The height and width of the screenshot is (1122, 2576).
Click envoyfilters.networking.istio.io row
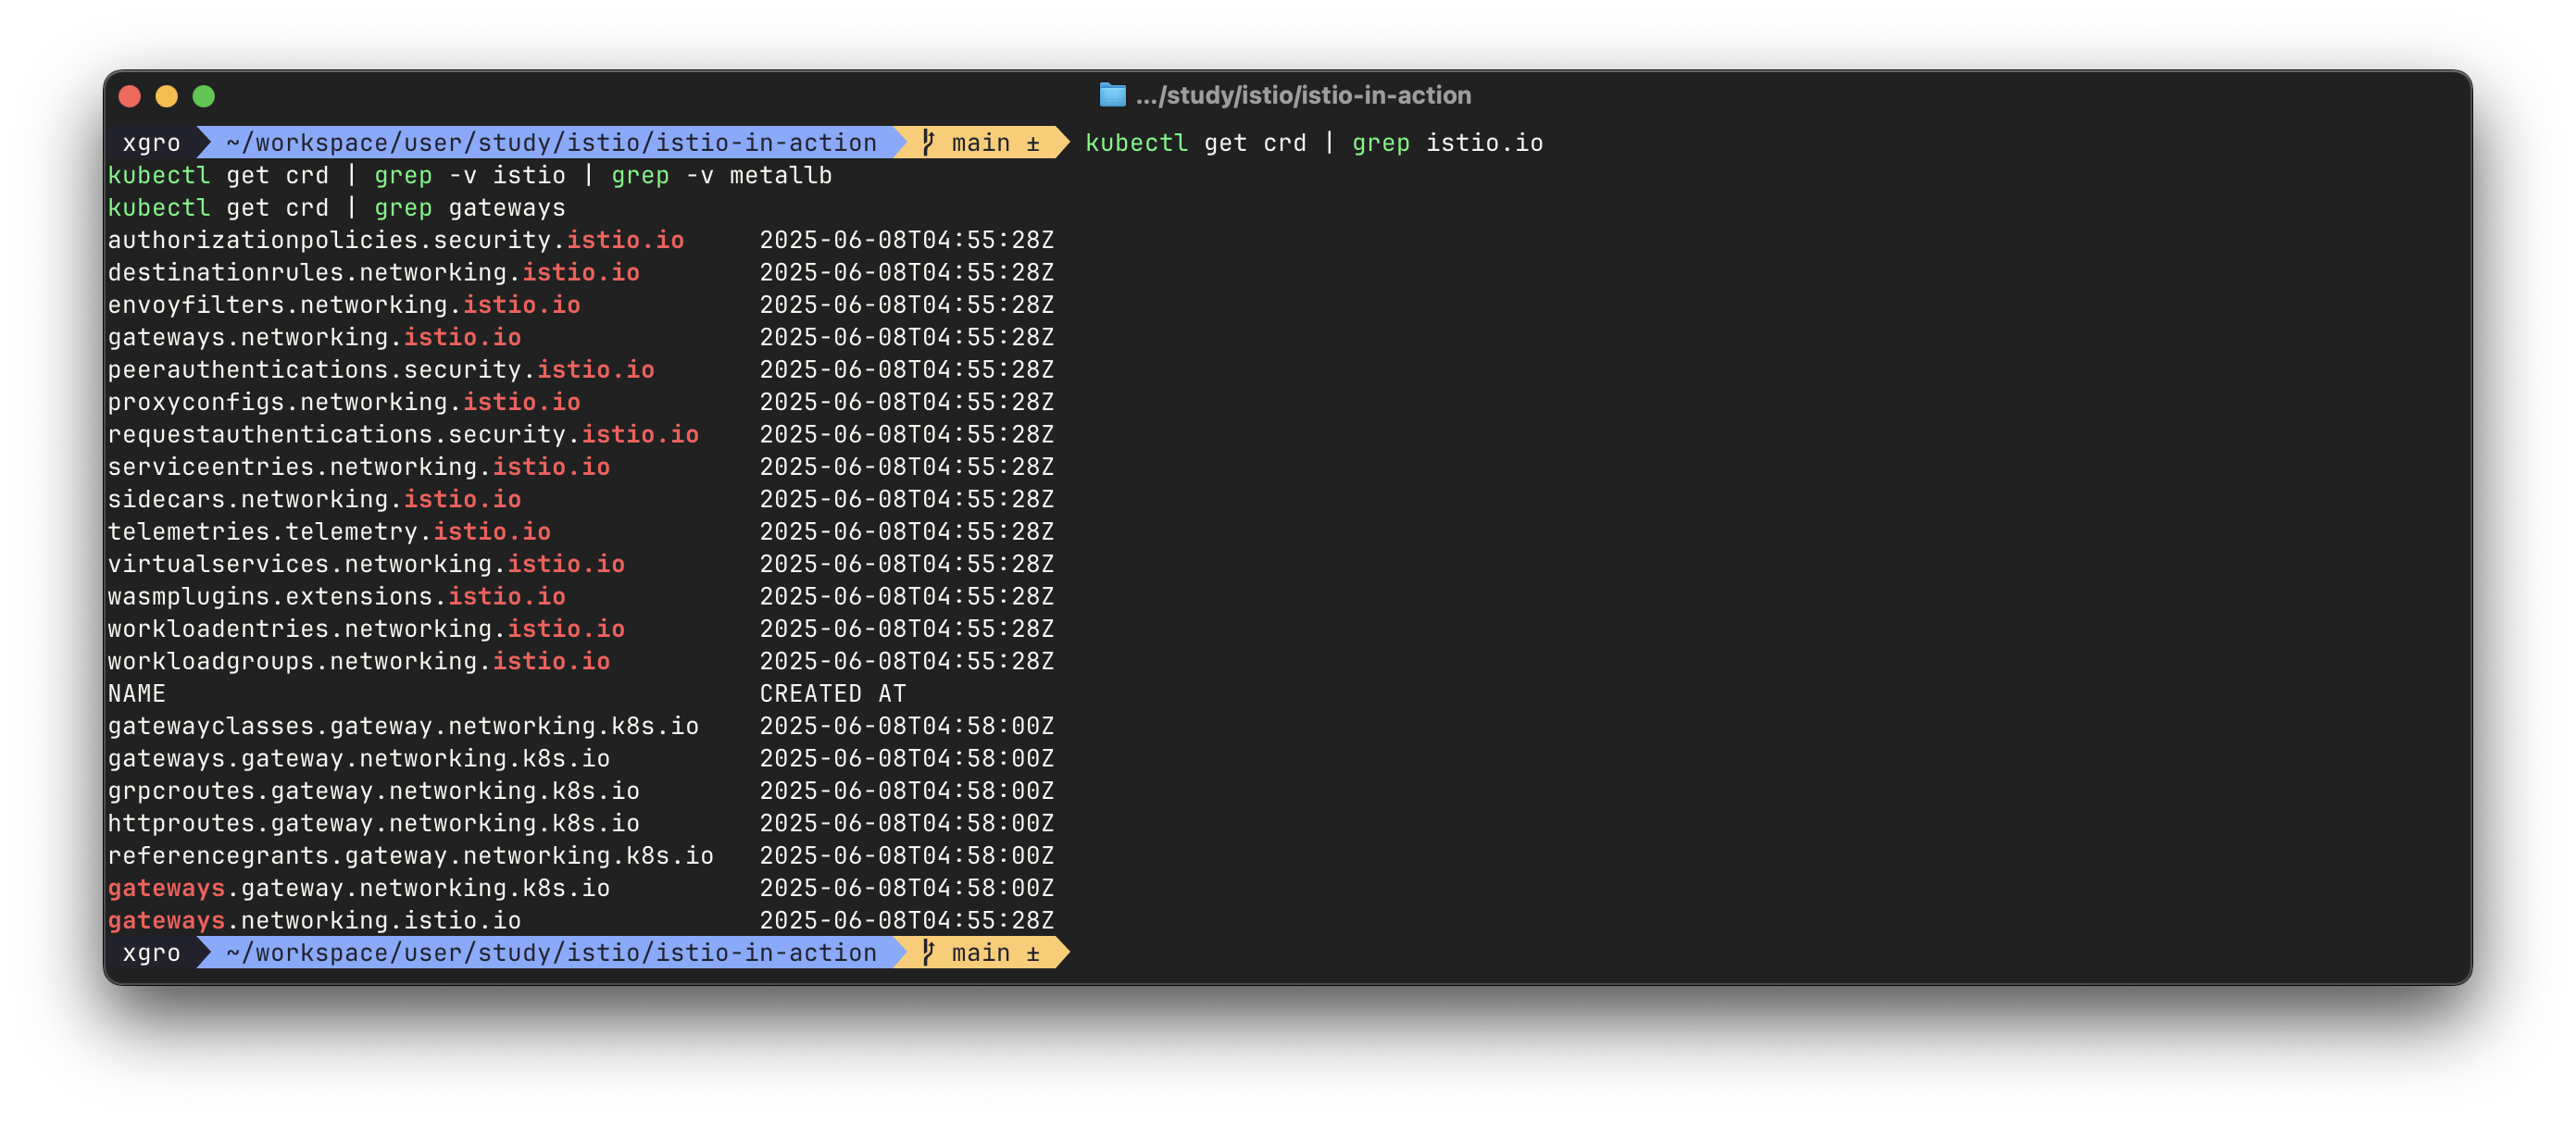581,305
